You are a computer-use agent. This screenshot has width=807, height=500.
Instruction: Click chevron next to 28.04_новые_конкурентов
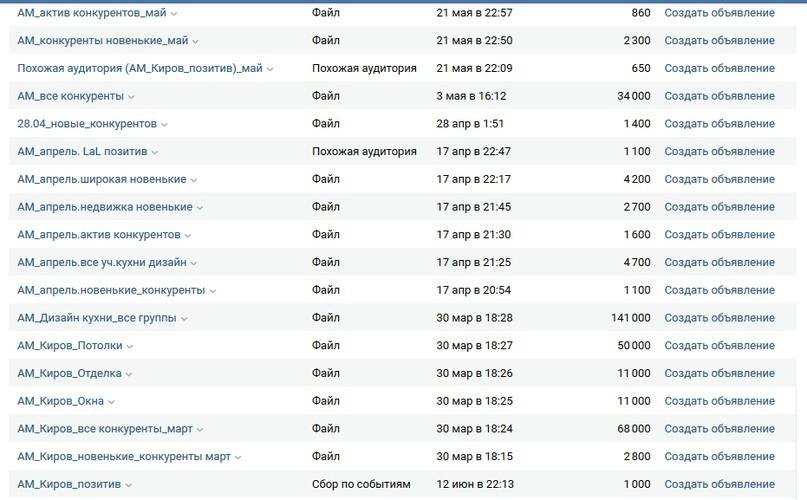(165, 125)
